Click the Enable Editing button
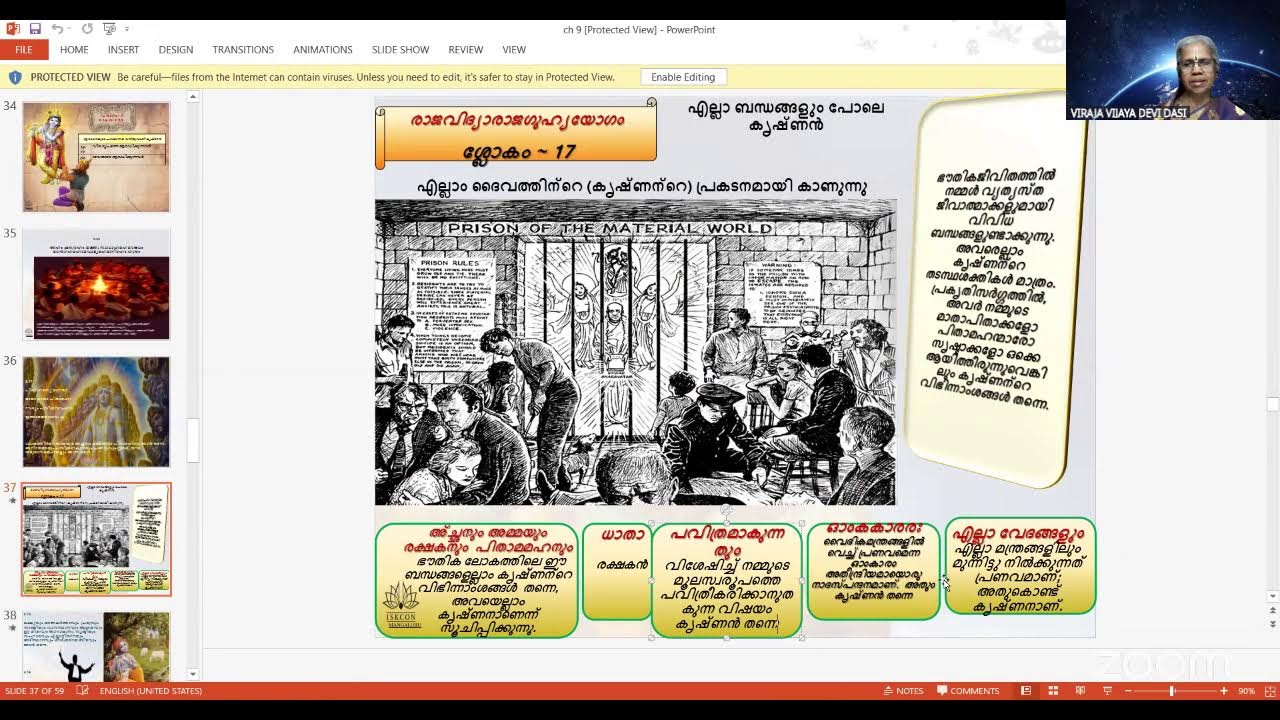 [x=683, y=77]
